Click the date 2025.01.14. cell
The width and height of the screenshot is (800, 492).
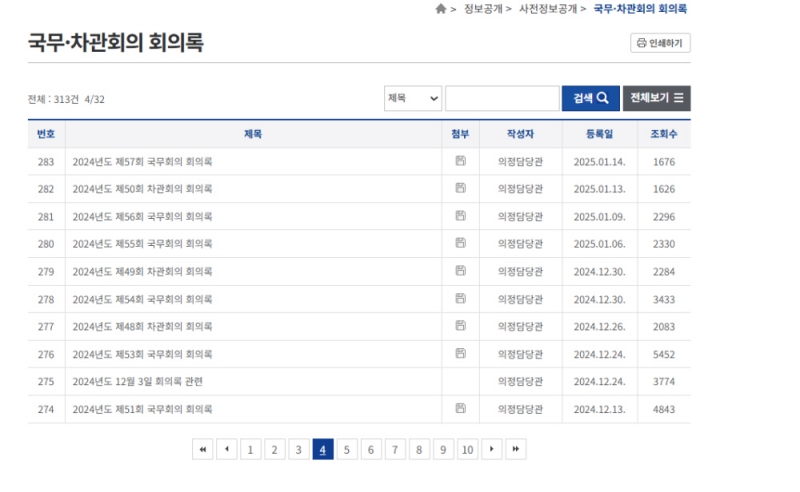(599, 162)
